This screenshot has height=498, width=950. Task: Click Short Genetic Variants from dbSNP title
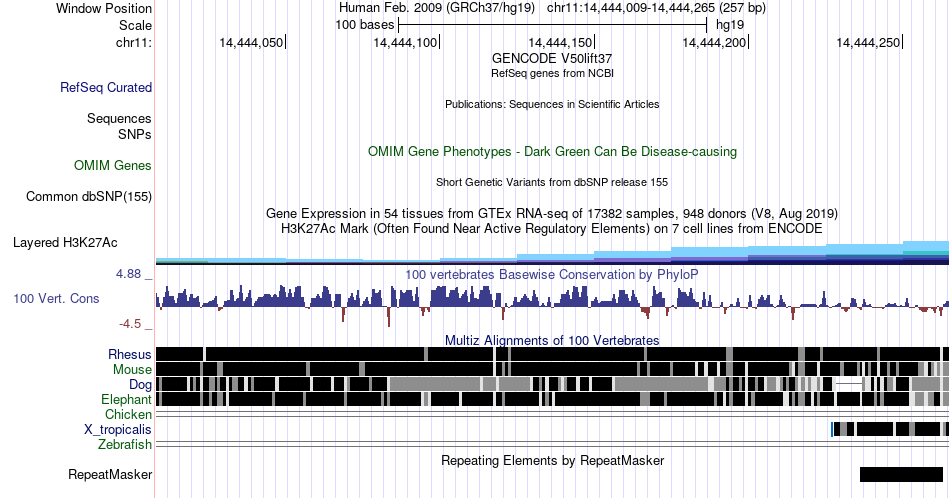point(552,182)
